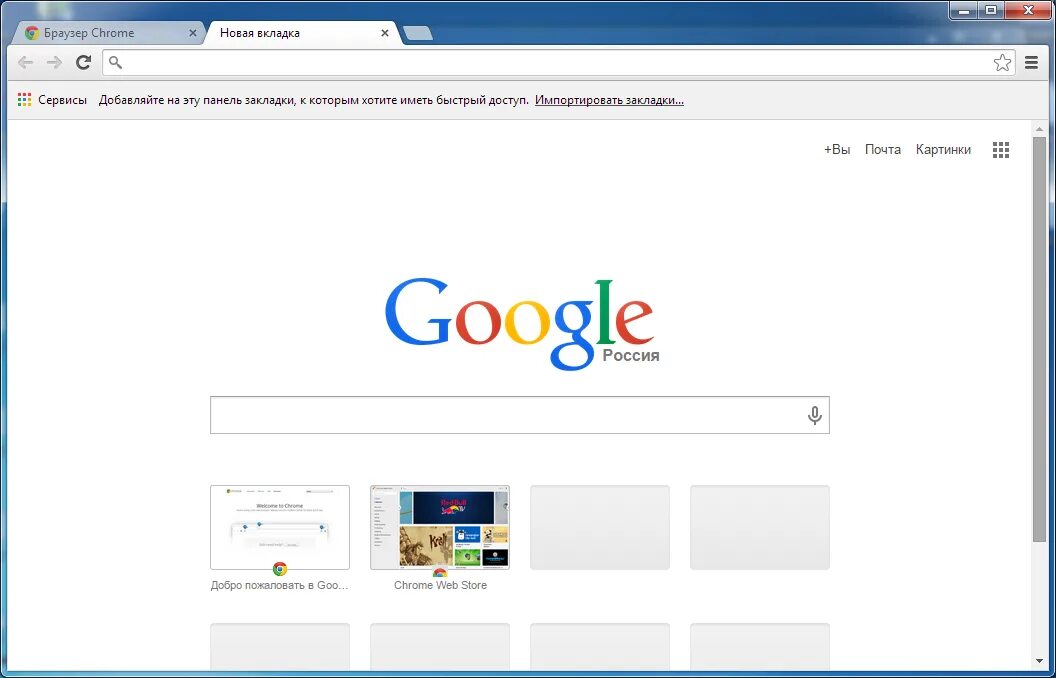
Task: Minimize the Chrome window
Action: click(x=964, y=10)
